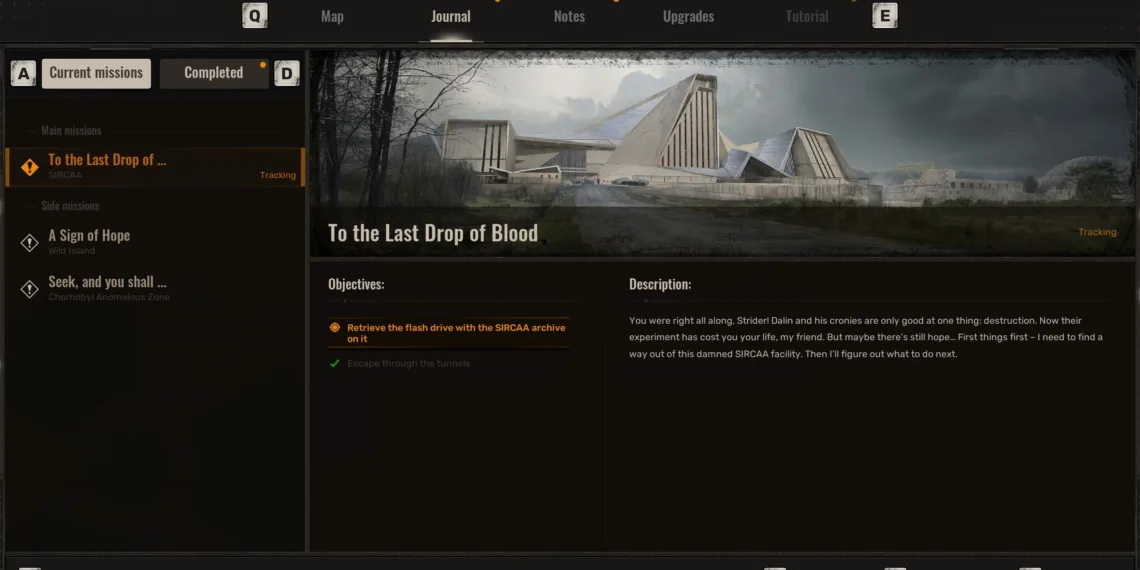Click the Q key hint icon
This screenshot has width=1140, height=570.
click(254, 15)
